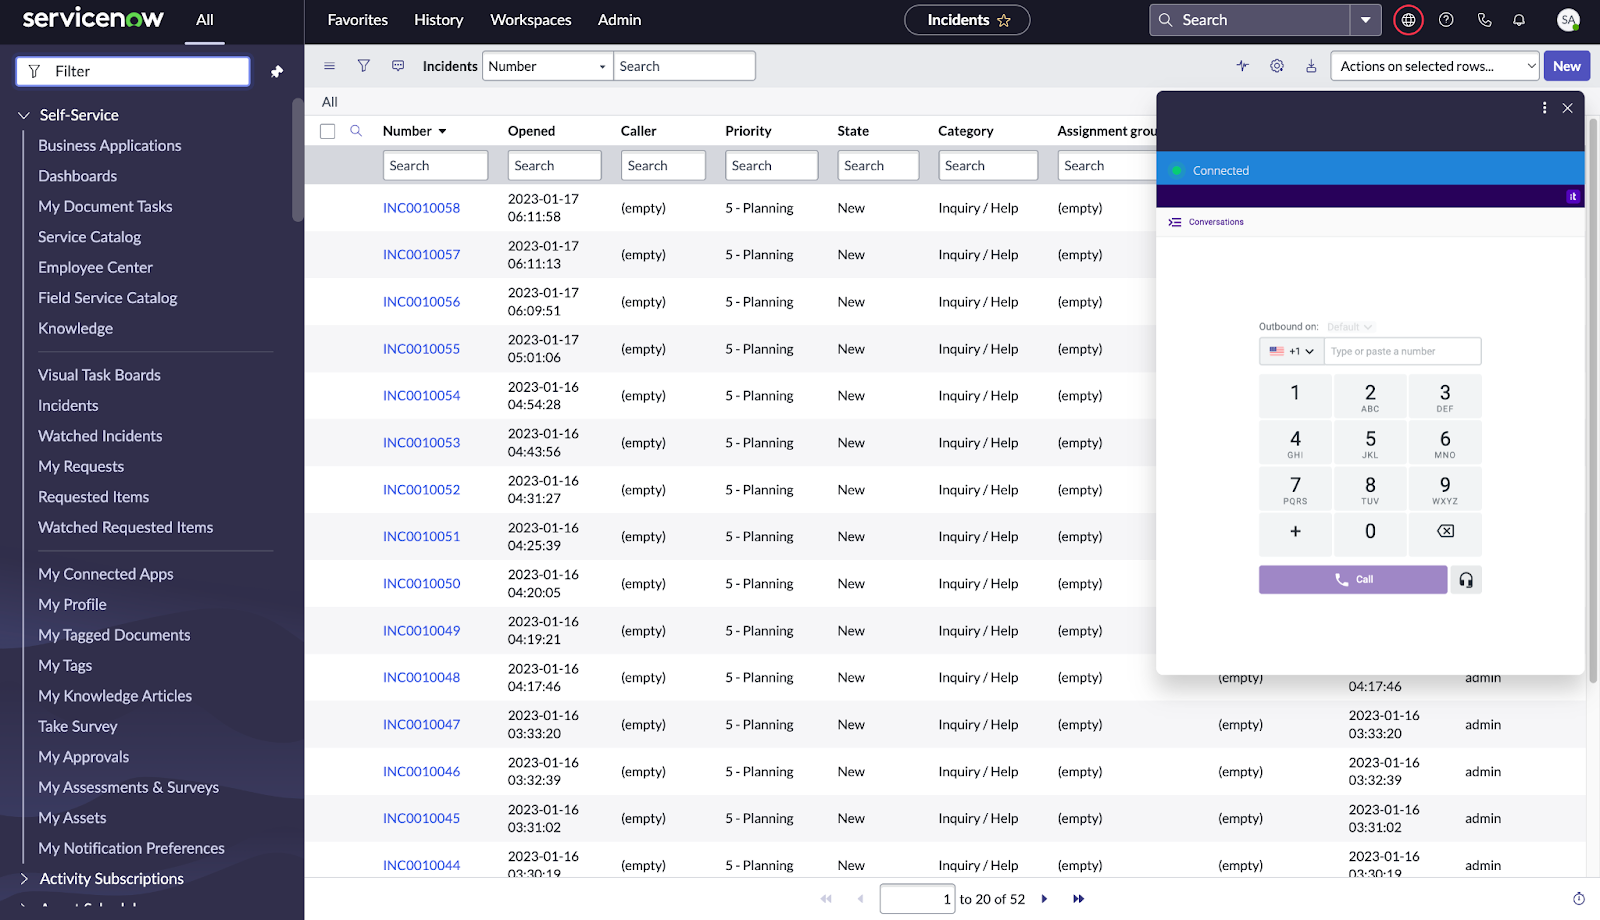Click the New button to create an incident
Viewport: 1600px width, 920px height.
coord(1566,65)
